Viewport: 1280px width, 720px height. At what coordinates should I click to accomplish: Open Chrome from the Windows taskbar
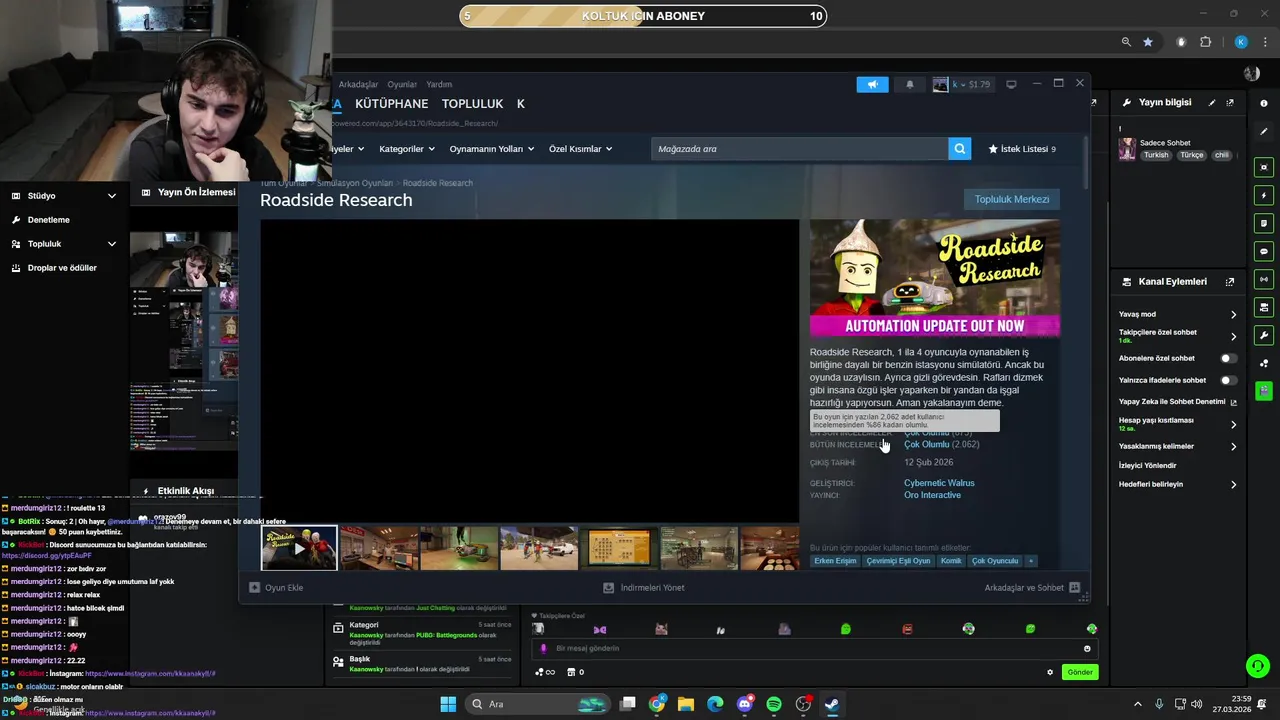click(x=657, y=704)
